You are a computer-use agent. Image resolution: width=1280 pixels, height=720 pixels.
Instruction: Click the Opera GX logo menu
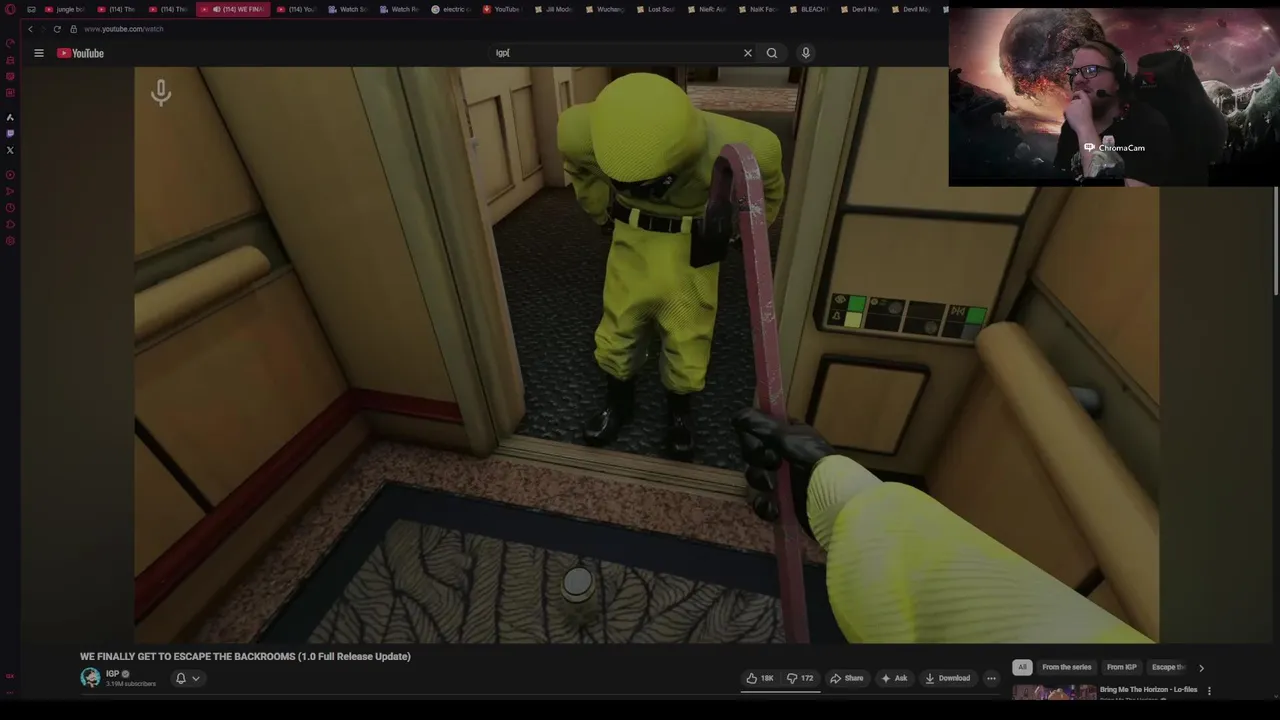[10, 9]
